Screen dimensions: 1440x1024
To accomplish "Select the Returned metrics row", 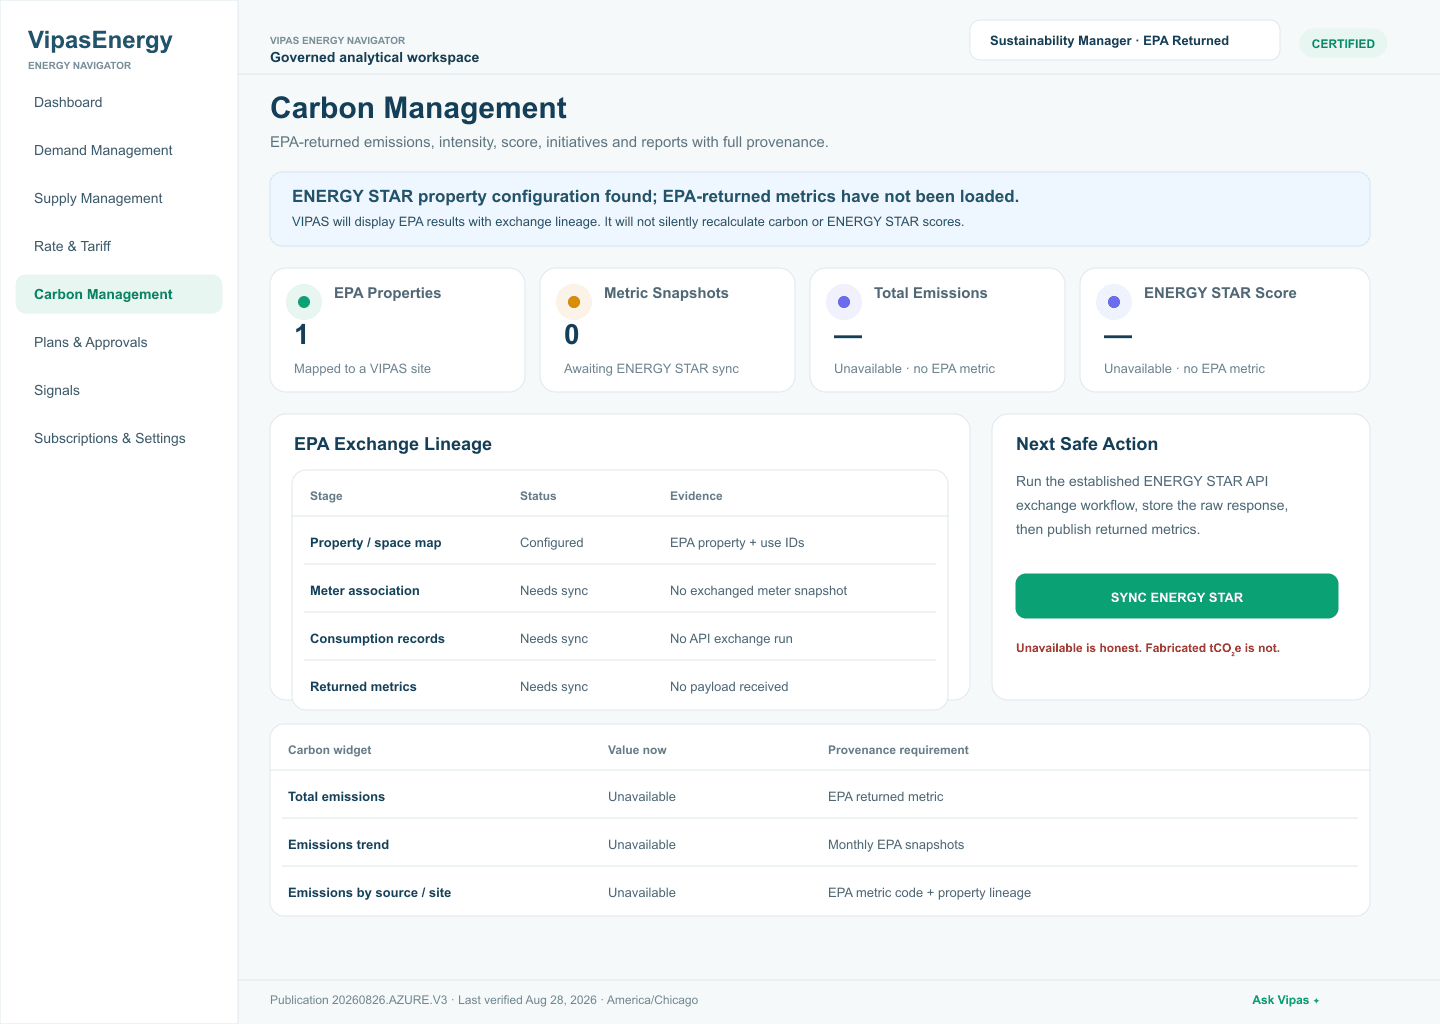I will point(620,686).
